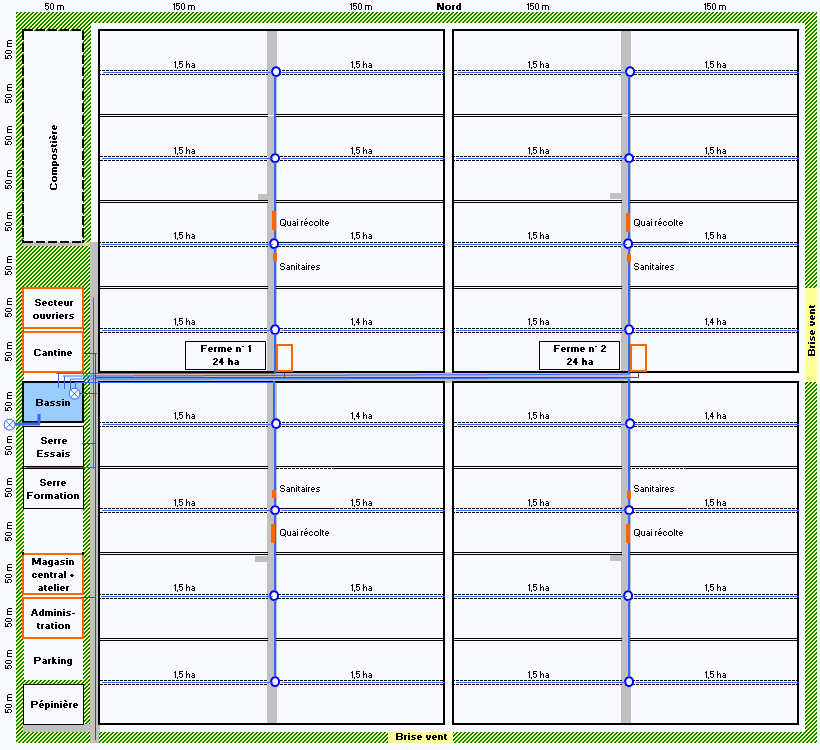Click the orange Quai récolte marker in lower Ferme 2
Viewport: 820px width, 750px height.
628,533
